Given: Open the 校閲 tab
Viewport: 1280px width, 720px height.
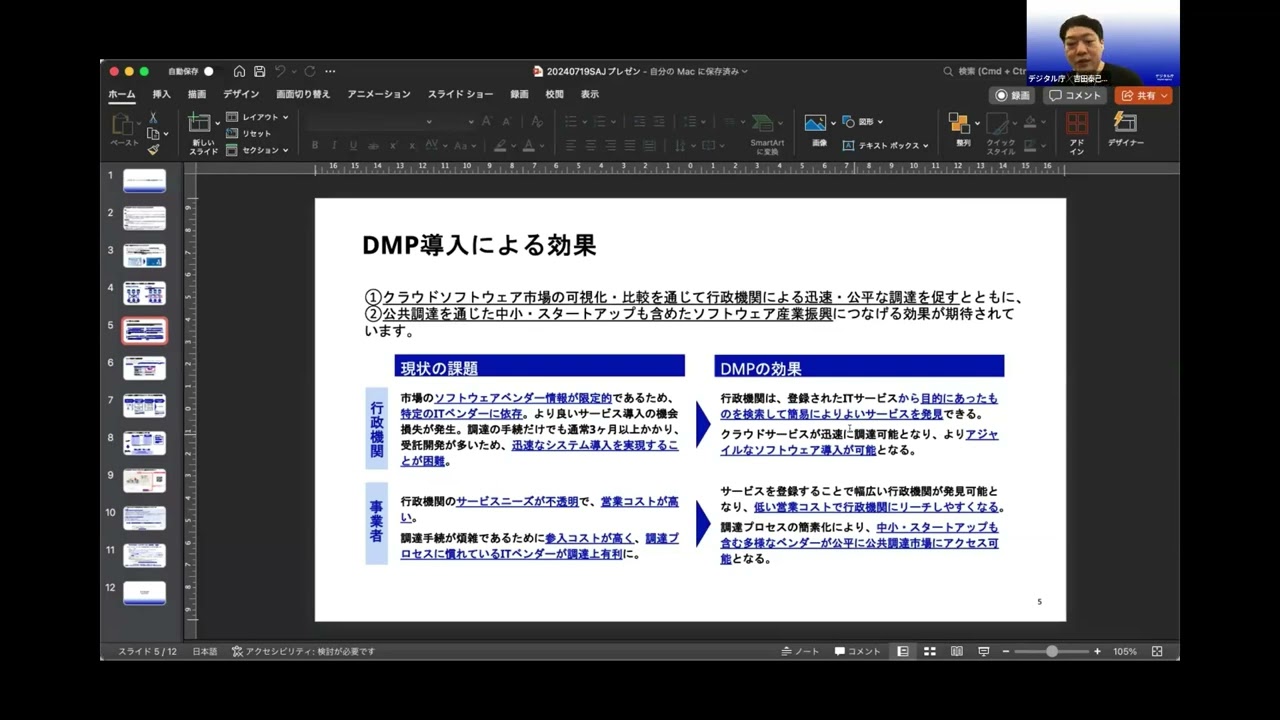Looking at the screenshot, I should tap(554, 94).
